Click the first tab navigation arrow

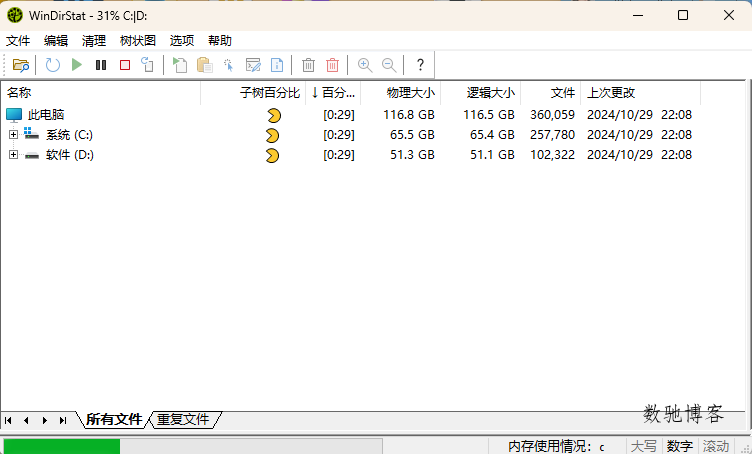(x=8, y=420)
